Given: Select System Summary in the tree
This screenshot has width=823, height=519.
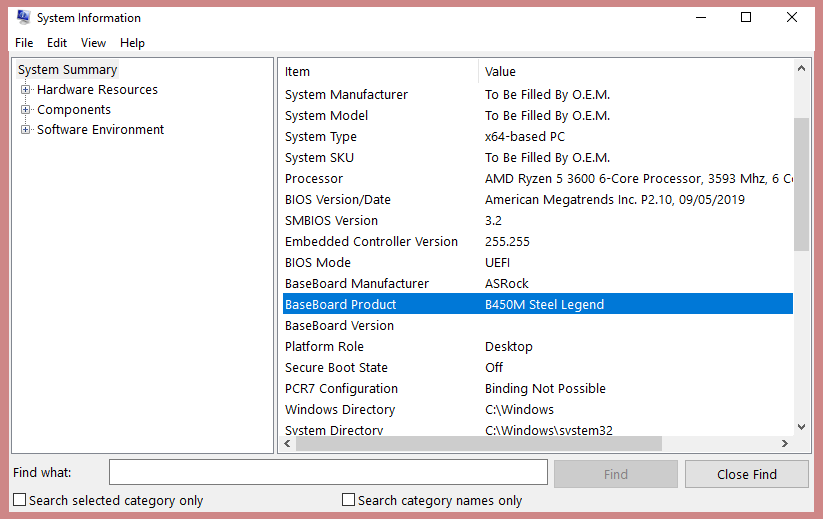Looking at the screenshot, I should [x=67, y=70].
